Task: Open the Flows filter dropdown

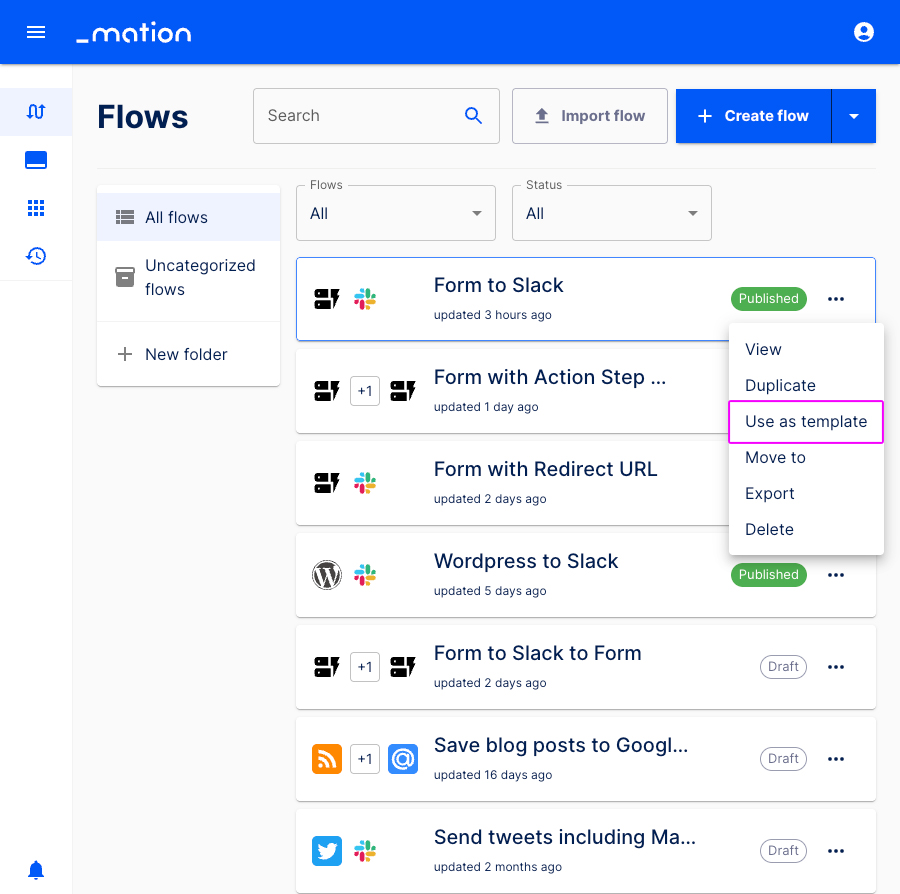Action: (x=395, y=213)
